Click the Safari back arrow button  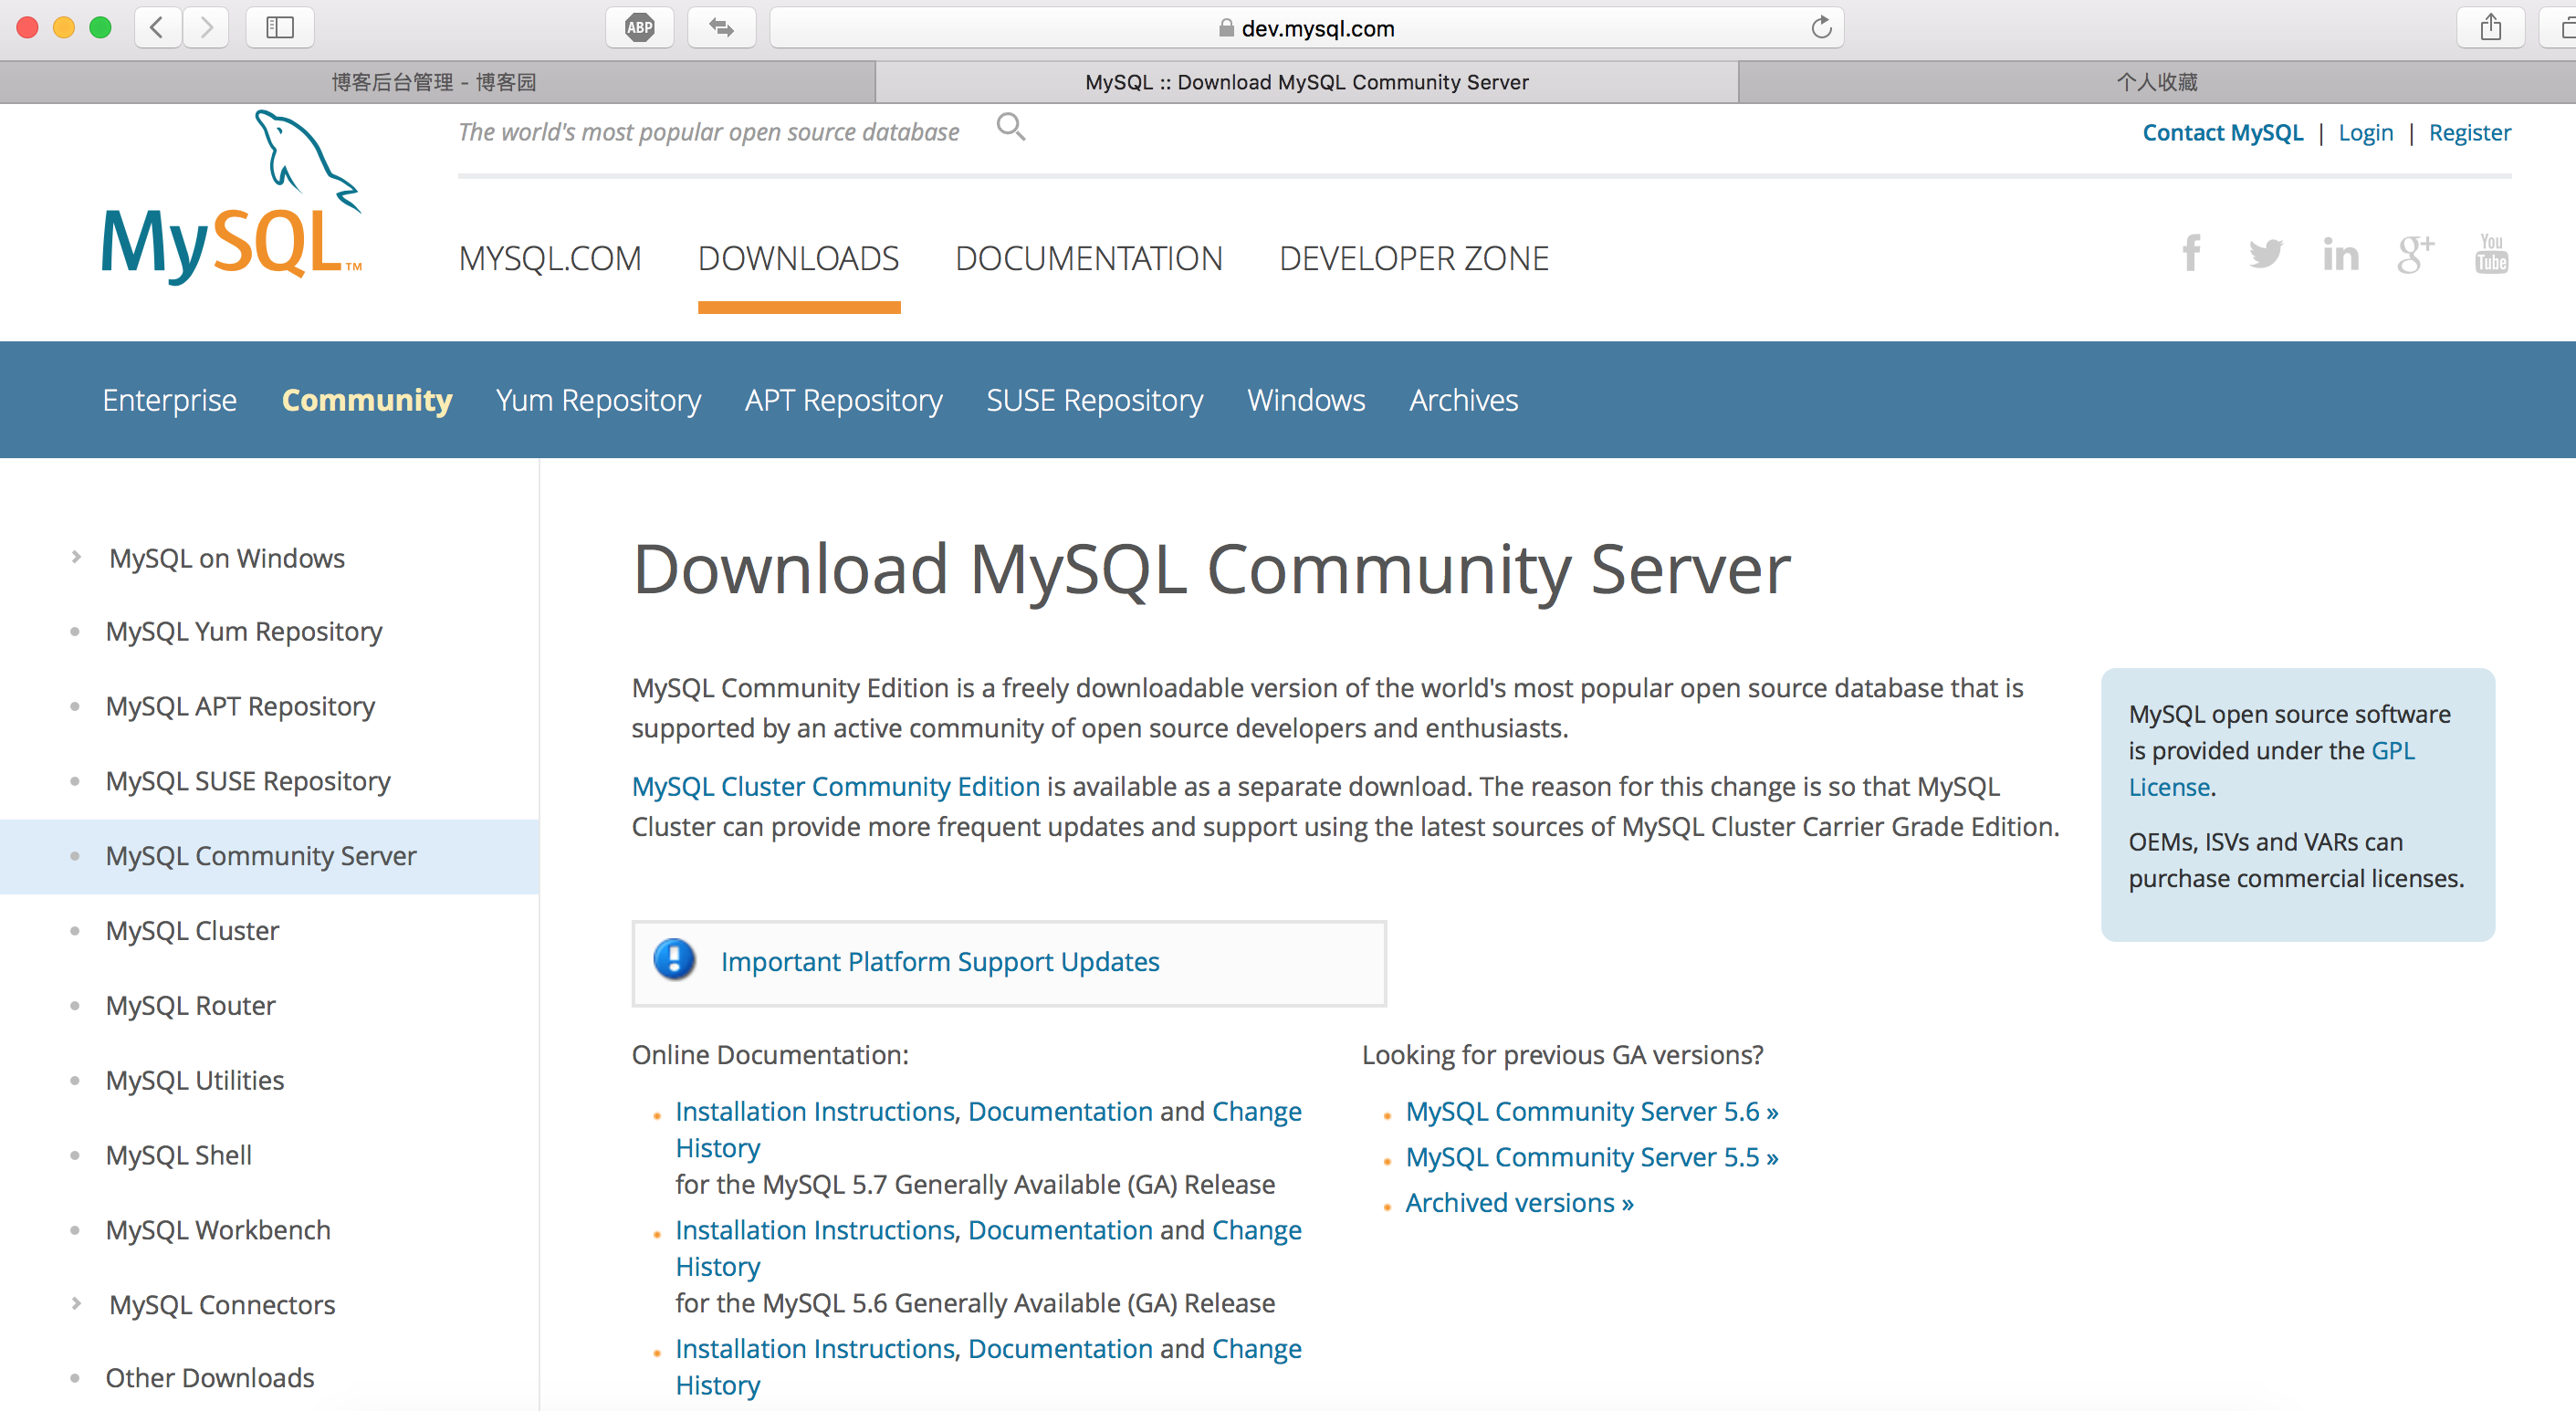[x=157, y=27]
